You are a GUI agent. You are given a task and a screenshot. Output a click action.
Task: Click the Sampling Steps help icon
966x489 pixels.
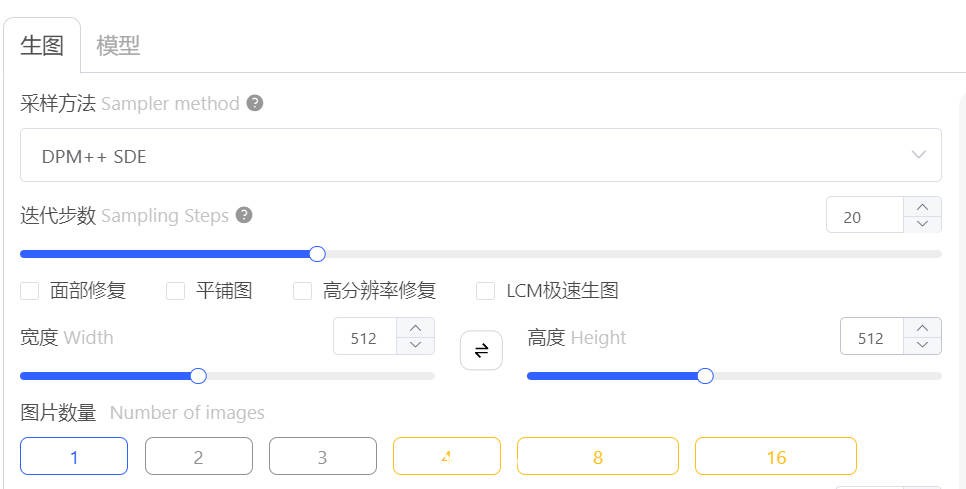[245, 215]
